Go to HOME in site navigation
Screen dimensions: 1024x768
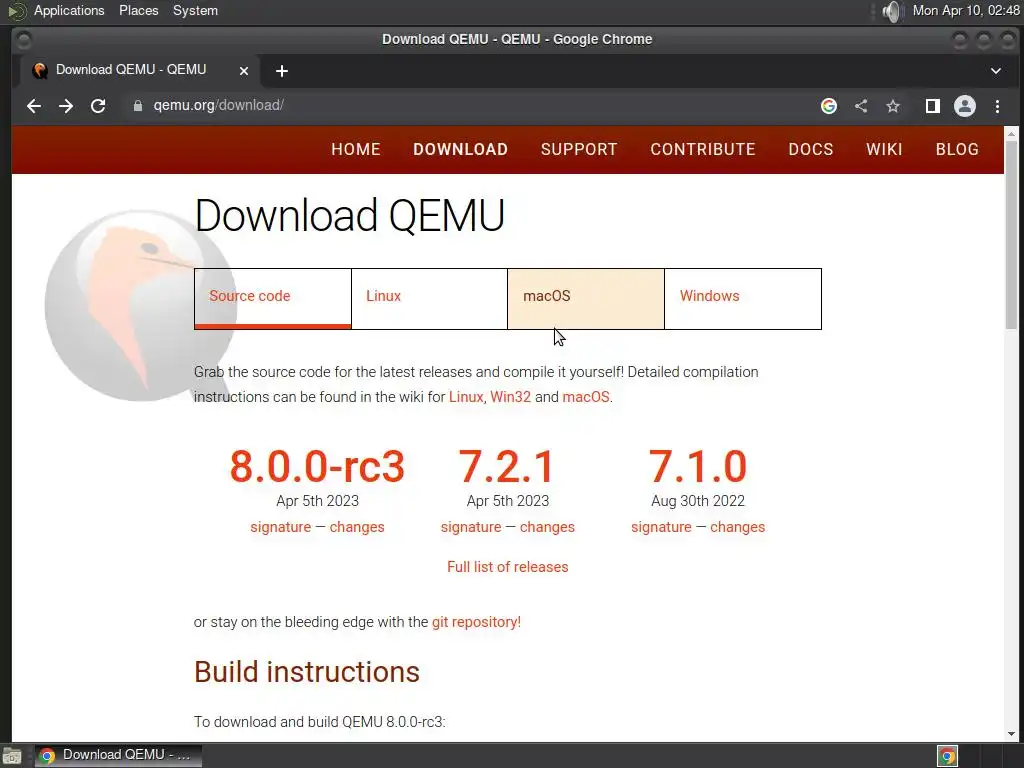[356, 149]
